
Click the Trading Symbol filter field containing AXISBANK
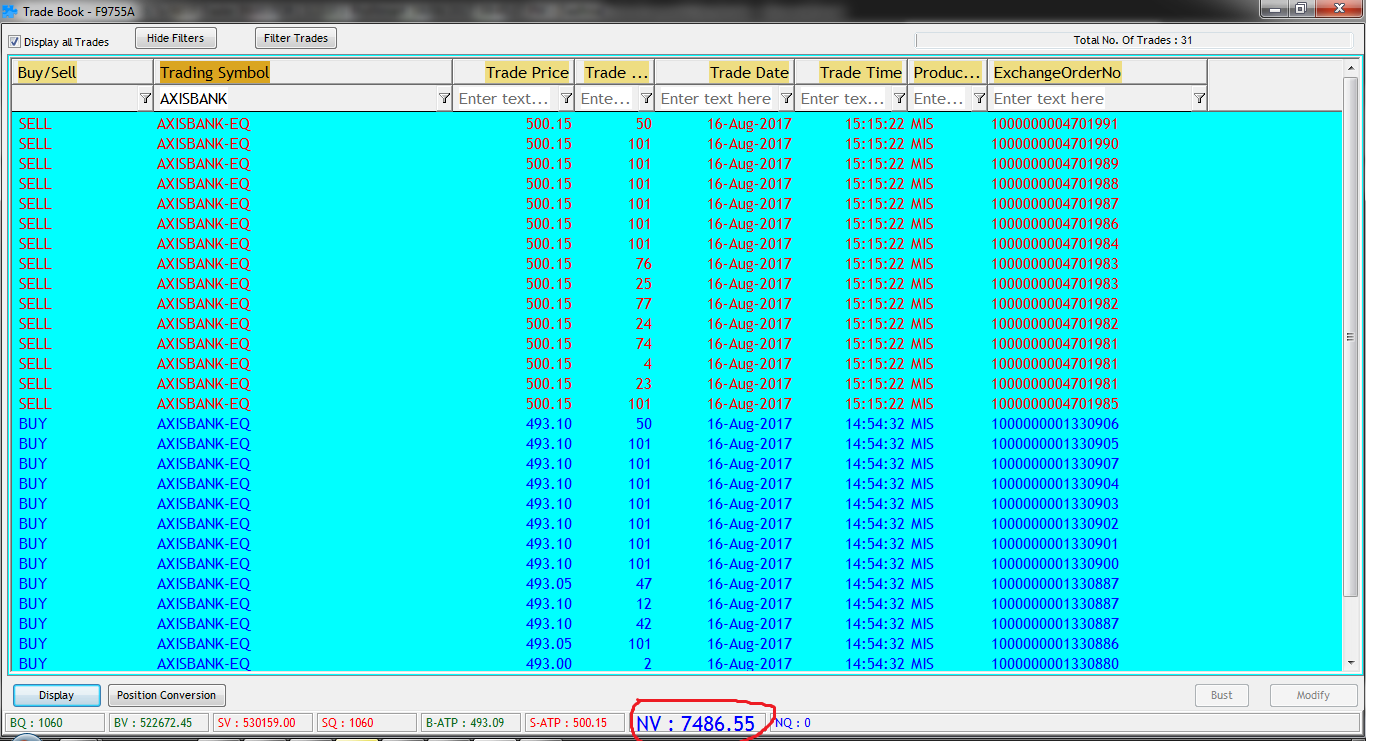click(x=296, y=99)
